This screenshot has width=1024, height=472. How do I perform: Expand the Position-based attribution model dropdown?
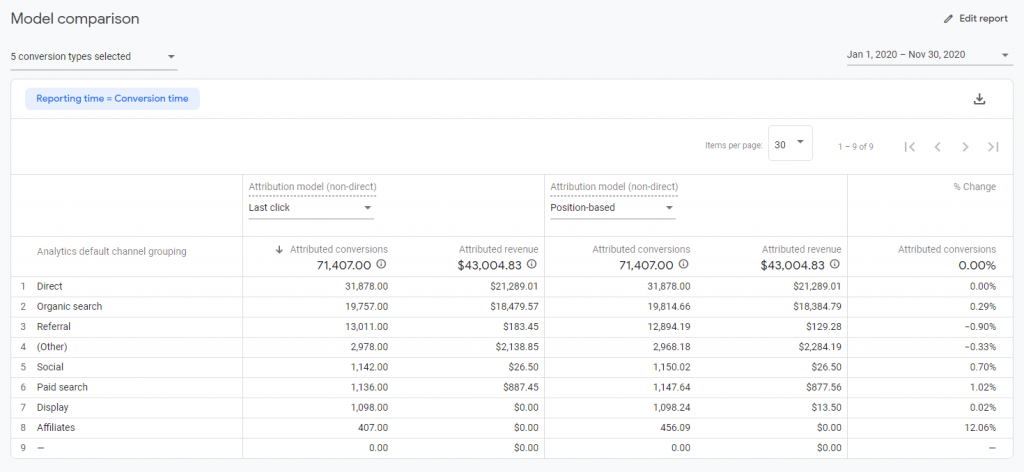point(612,208)
